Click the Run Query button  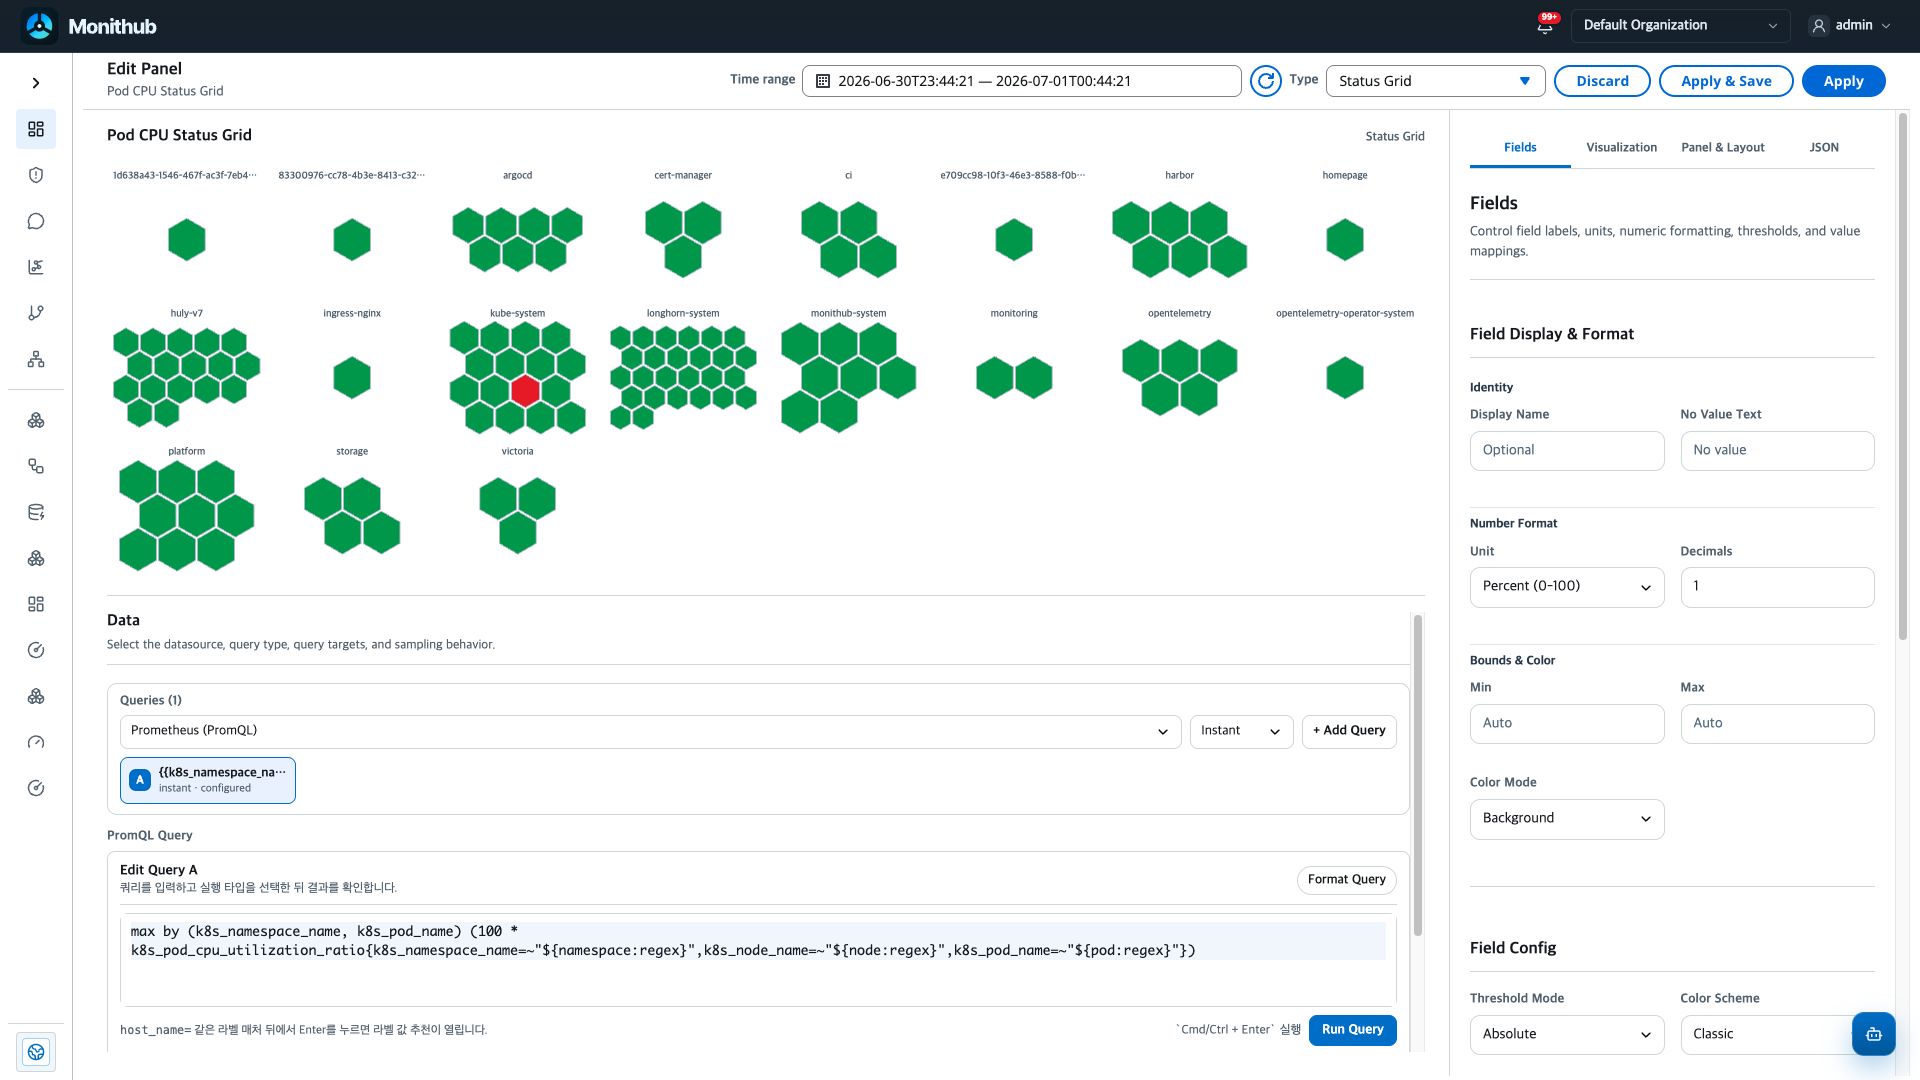[1352, 1029]
